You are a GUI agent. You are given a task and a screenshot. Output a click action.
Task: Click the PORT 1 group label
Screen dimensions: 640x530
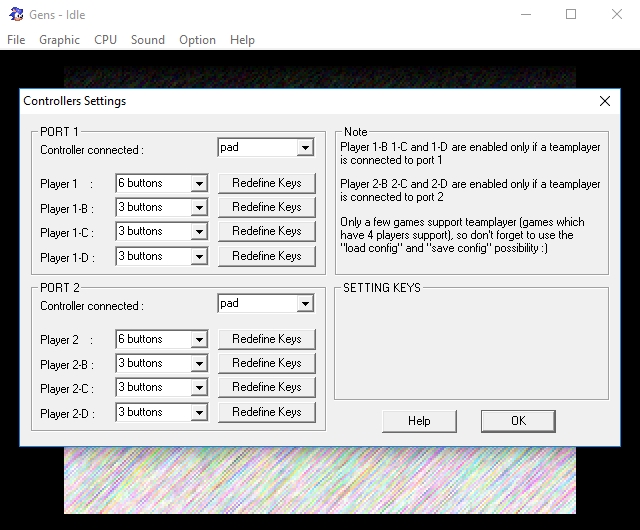point(59,132)
